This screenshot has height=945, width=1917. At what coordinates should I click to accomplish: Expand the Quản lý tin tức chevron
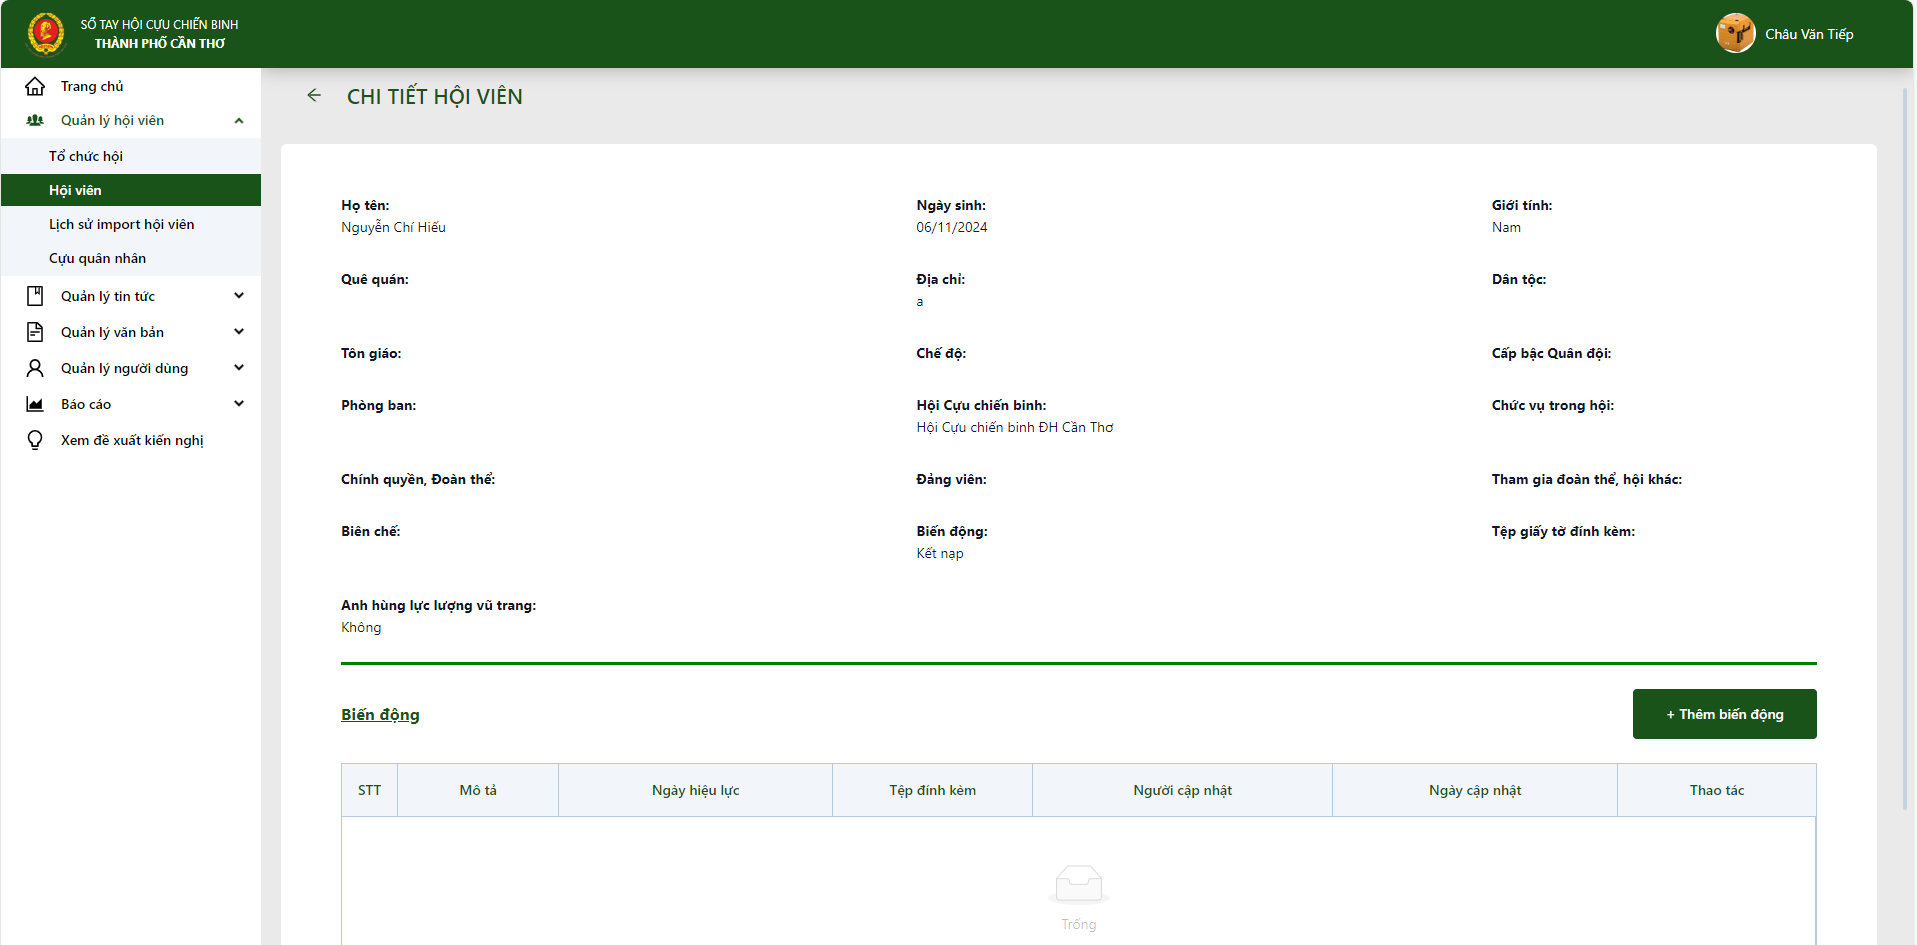coord(239,296)
